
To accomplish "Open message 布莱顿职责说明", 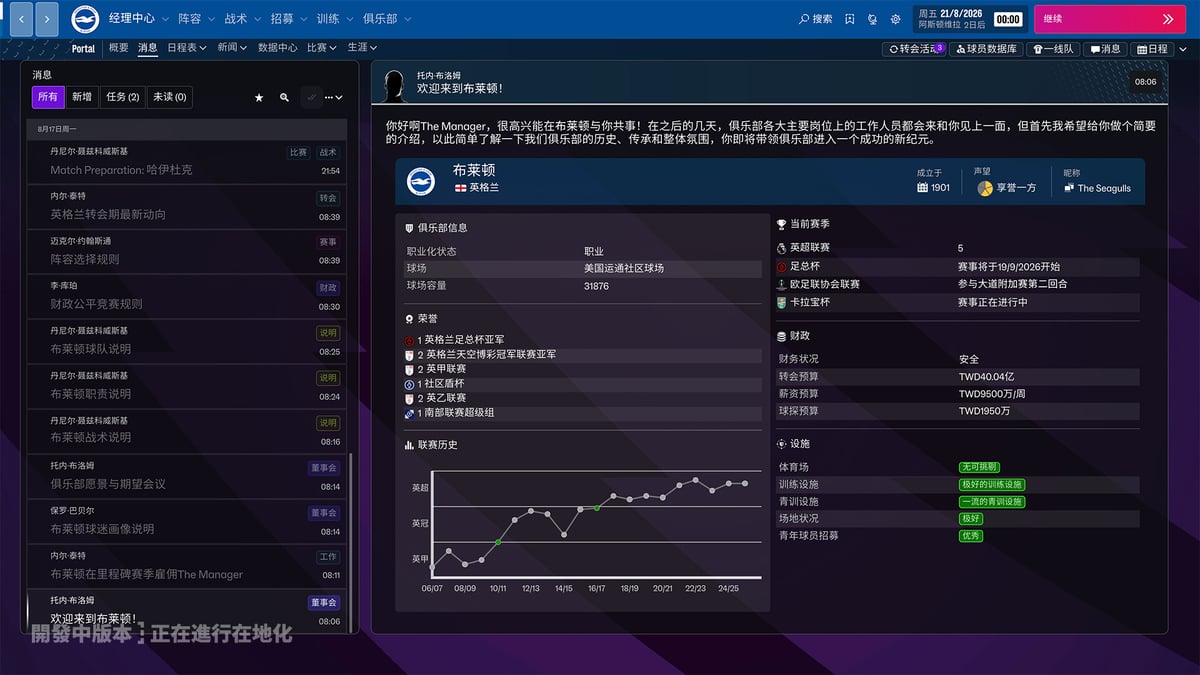I will click(x=186, y=385).
